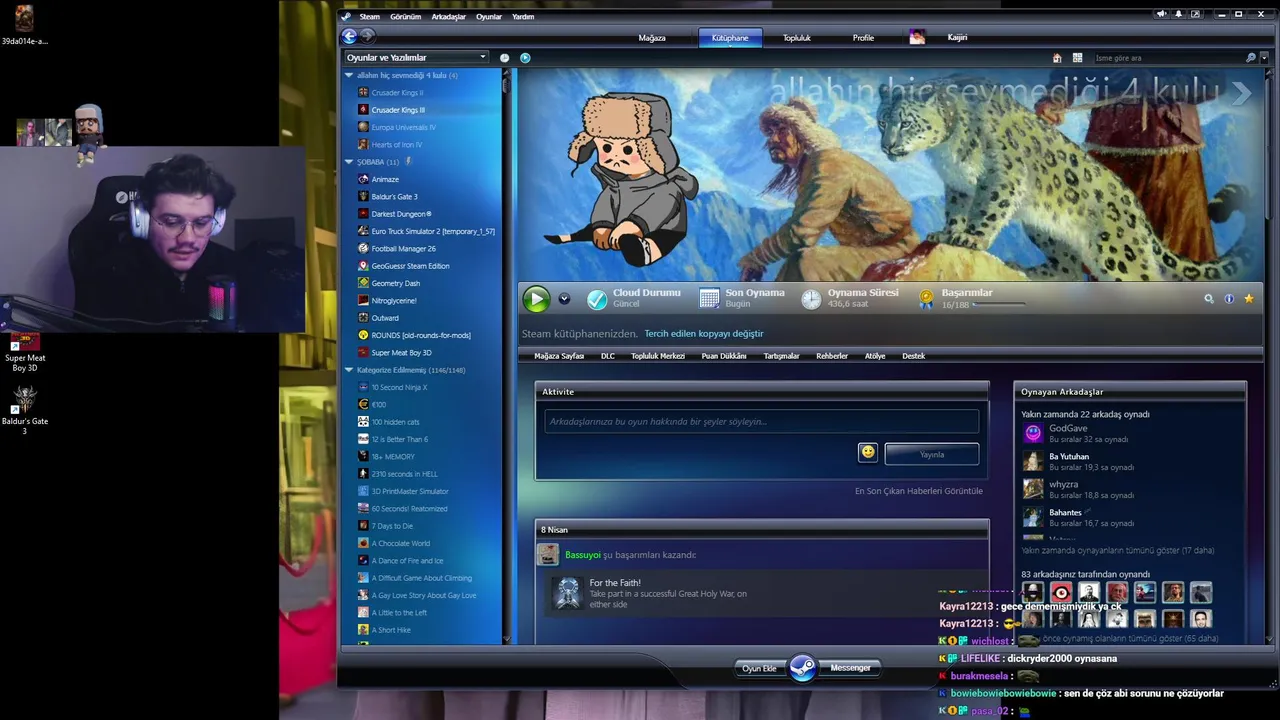Click the ROUNDS game icon
This screenshot has width=1280, height=720.
(x=363, y=335)
